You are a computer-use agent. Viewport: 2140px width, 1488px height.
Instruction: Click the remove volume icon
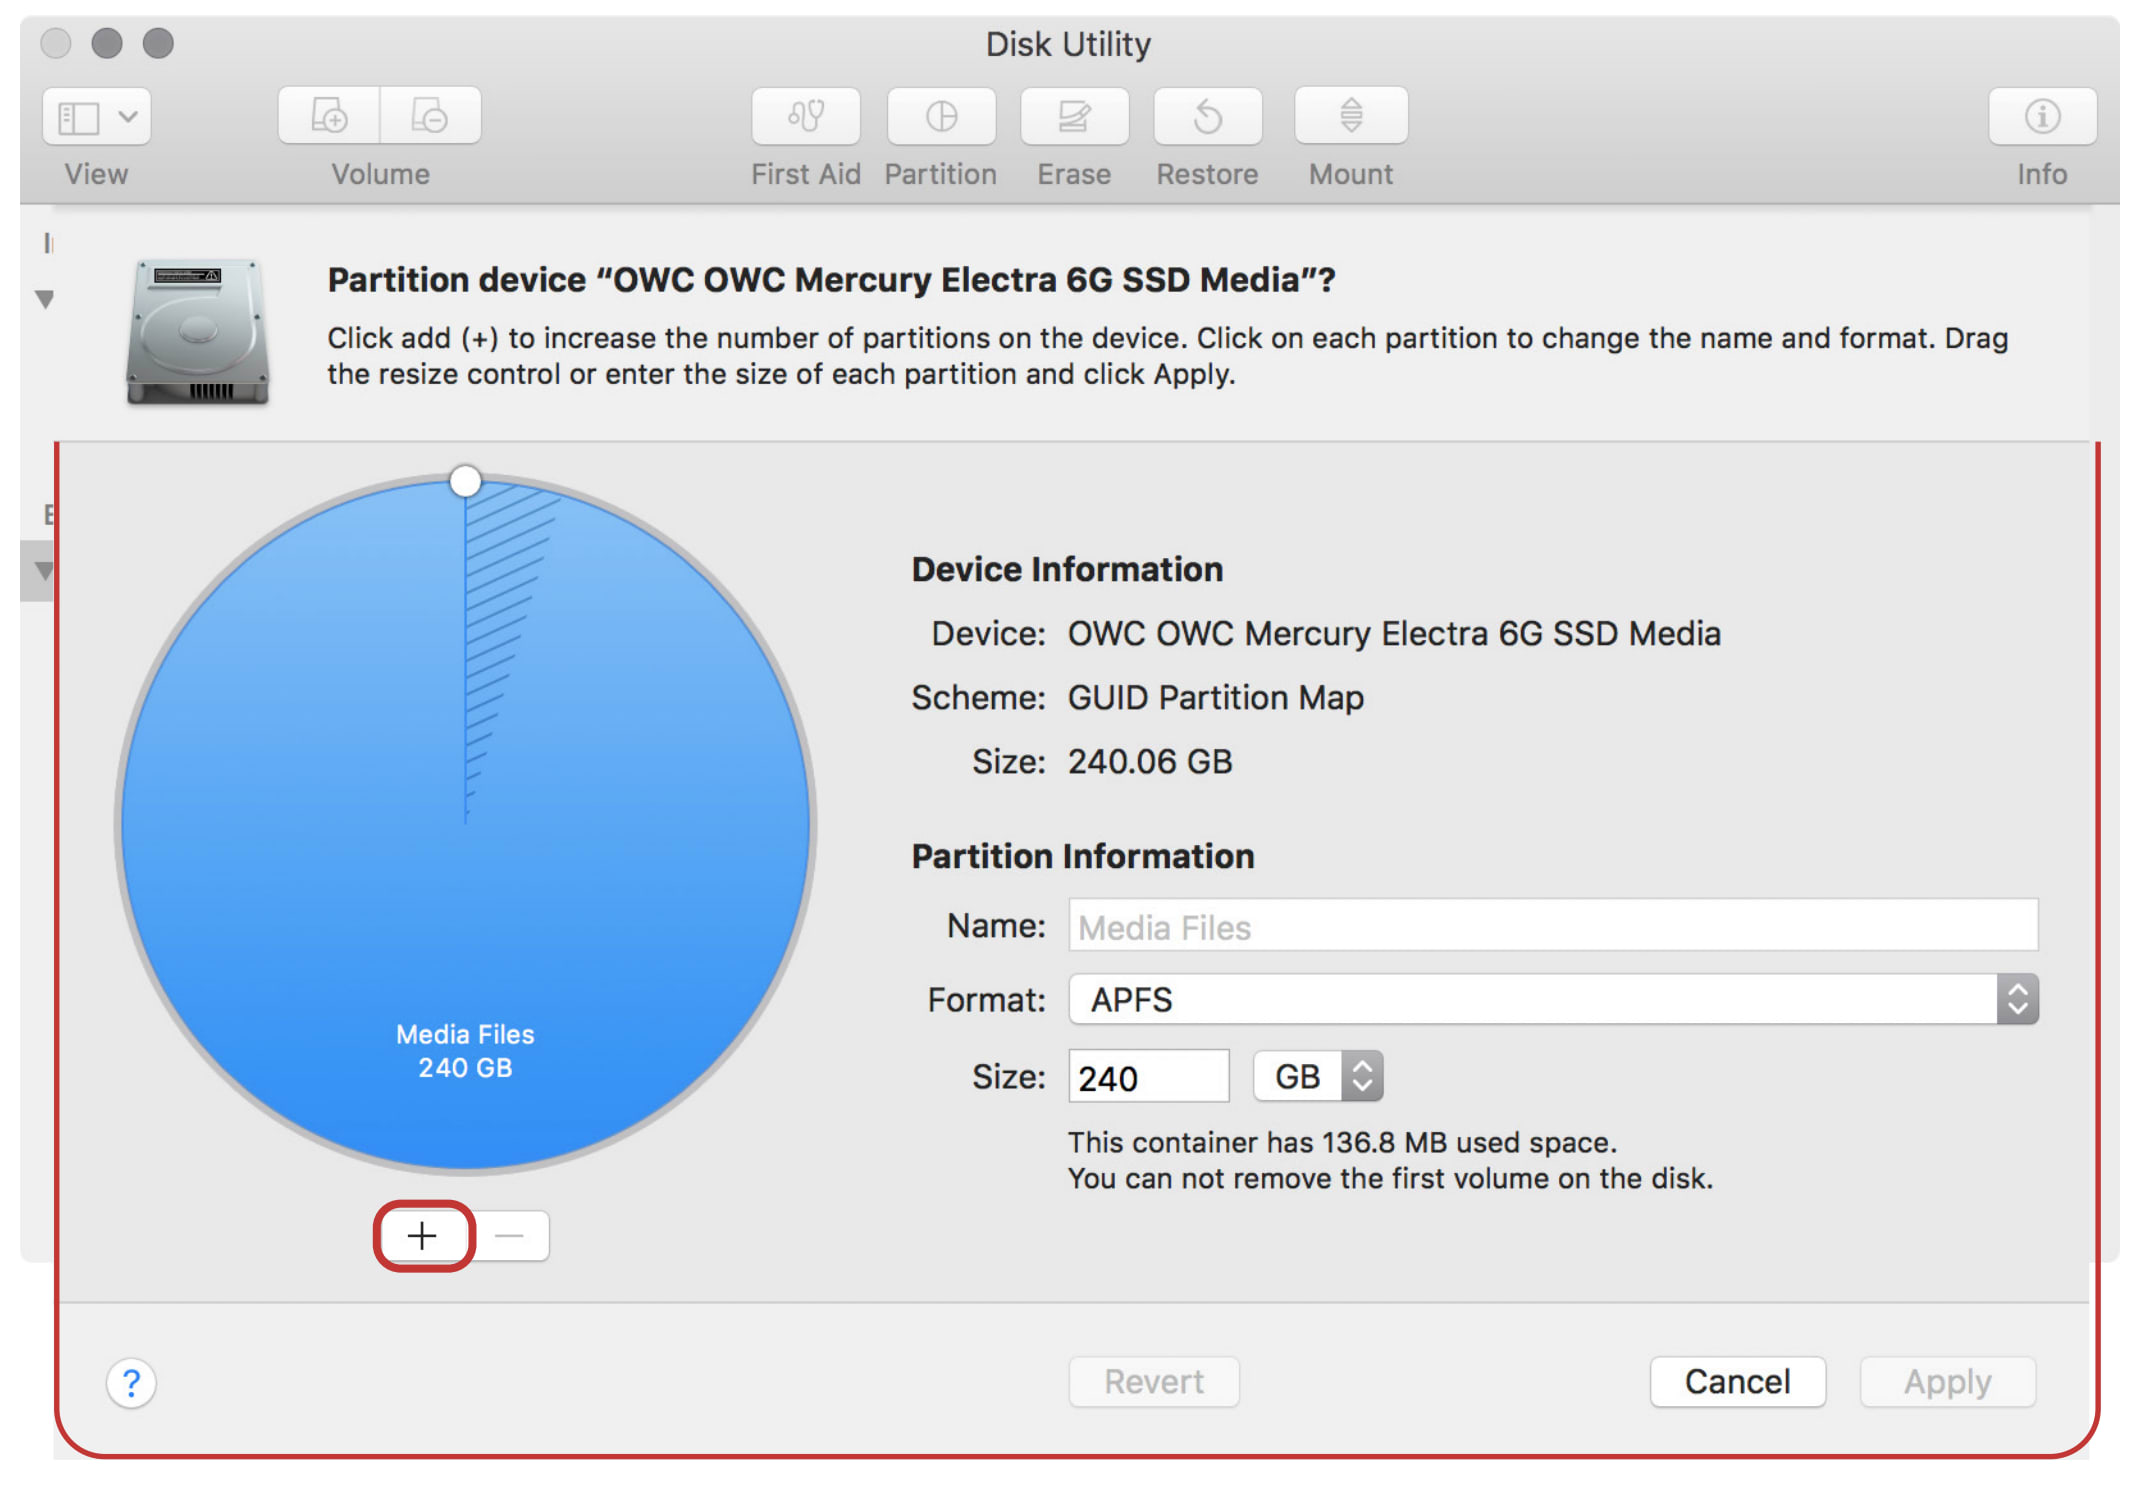coord(430,116)
